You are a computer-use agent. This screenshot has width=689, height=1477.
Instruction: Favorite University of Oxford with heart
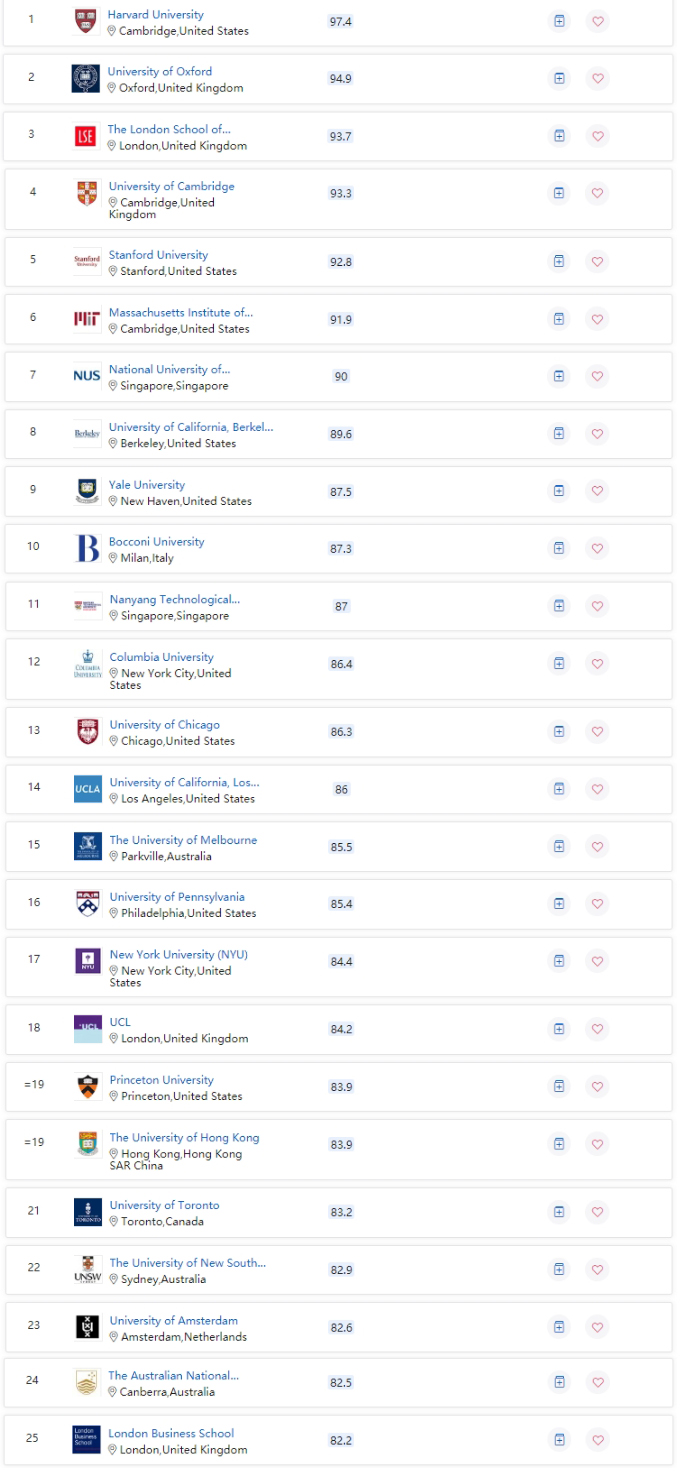(598, 78)
